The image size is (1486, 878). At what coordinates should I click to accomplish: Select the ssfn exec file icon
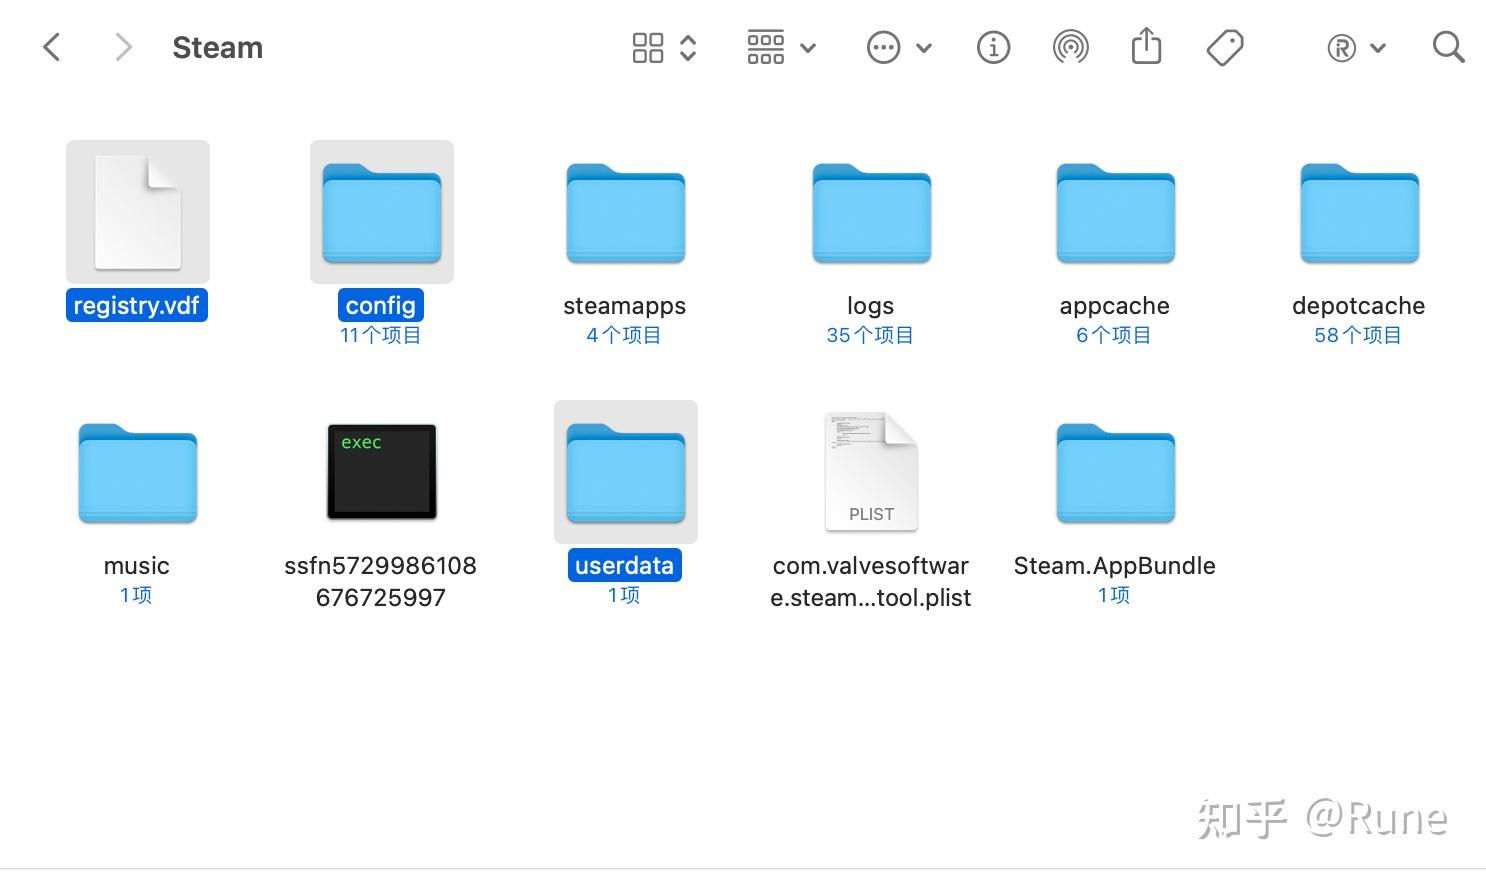coord(382,471)
